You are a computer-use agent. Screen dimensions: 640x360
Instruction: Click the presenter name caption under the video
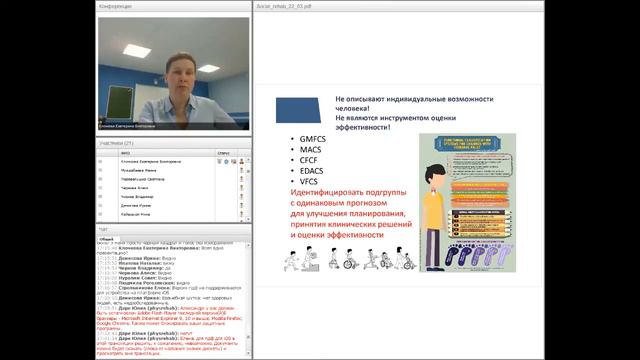click(127, 127)
